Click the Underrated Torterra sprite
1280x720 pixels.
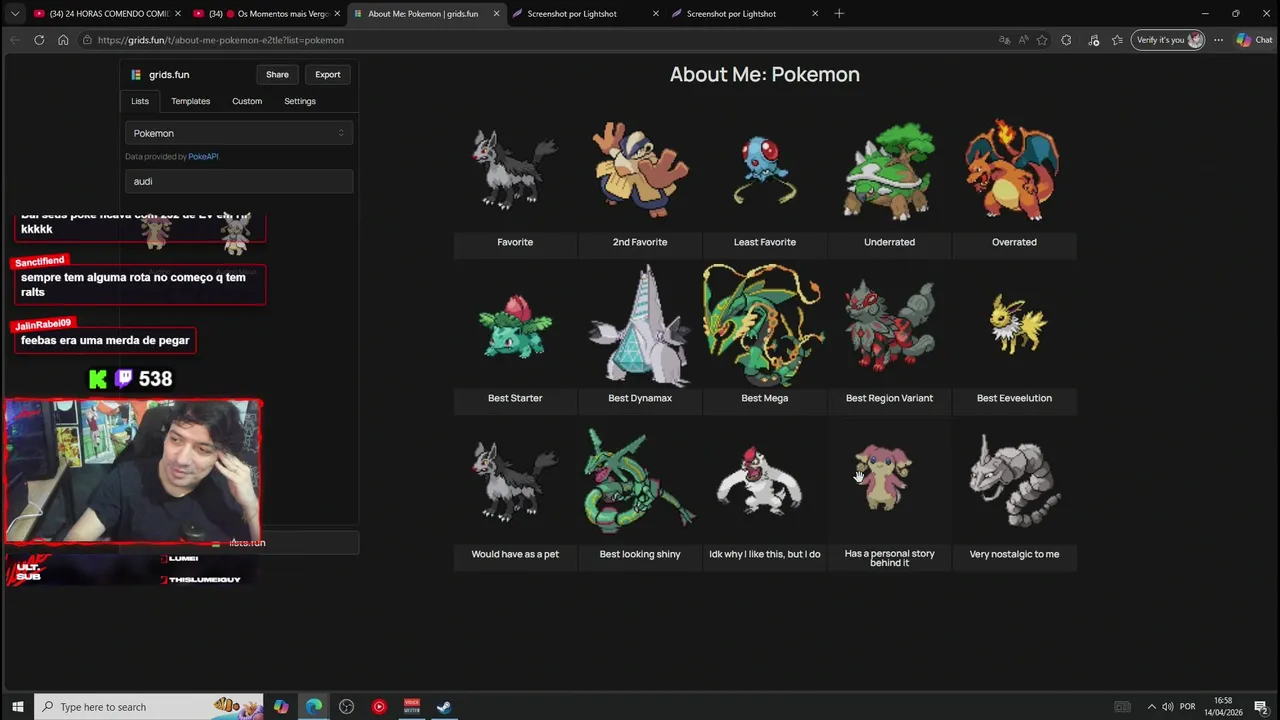(889, 170)
